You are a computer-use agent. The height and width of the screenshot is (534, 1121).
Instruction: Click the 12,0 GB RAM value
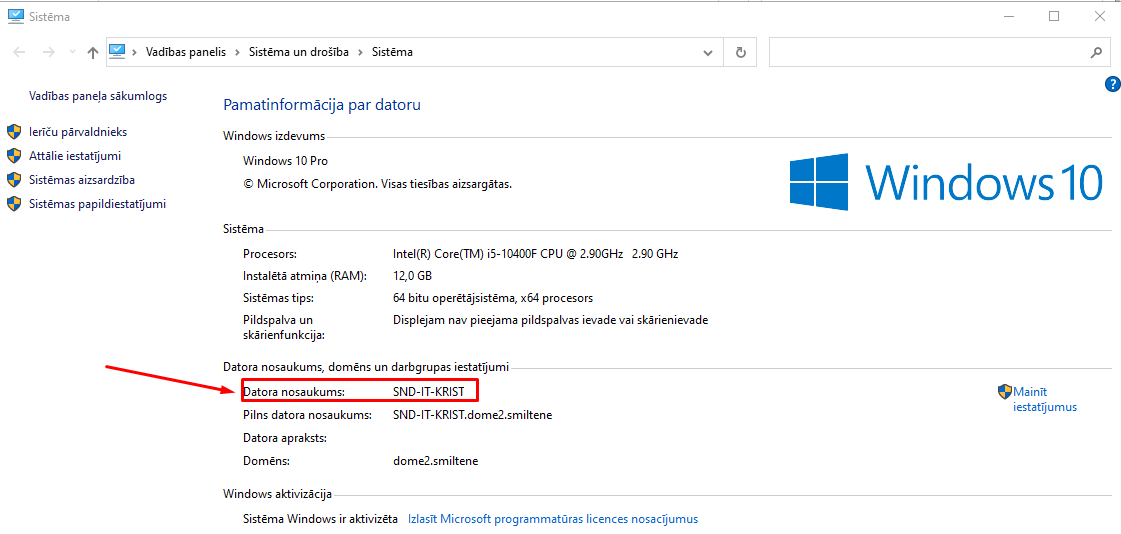coord(413,276)
